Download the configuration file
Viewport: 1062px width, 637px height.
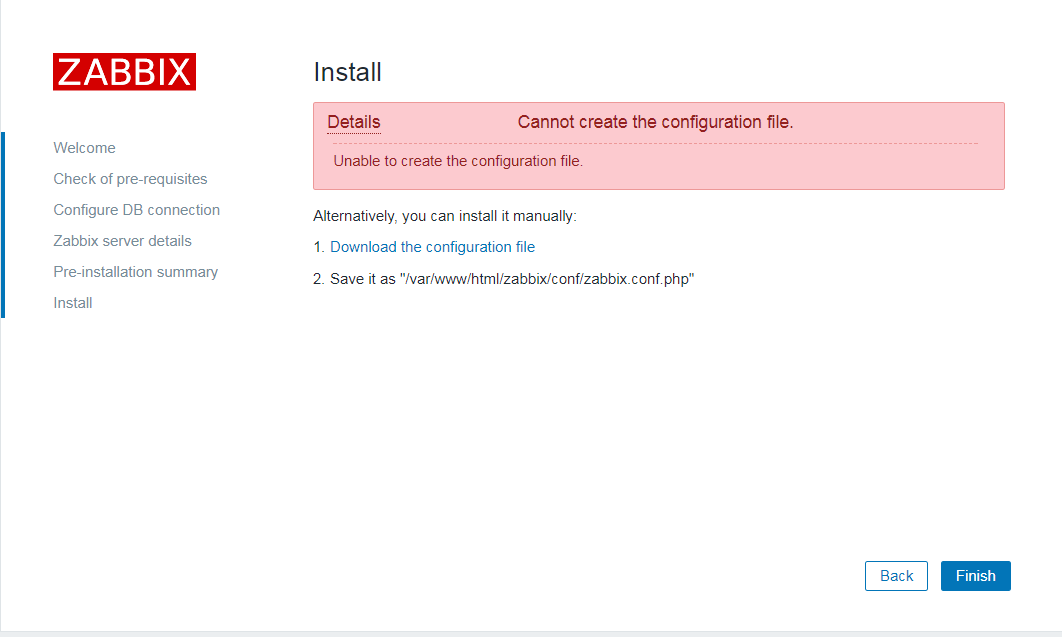[432, 247]
